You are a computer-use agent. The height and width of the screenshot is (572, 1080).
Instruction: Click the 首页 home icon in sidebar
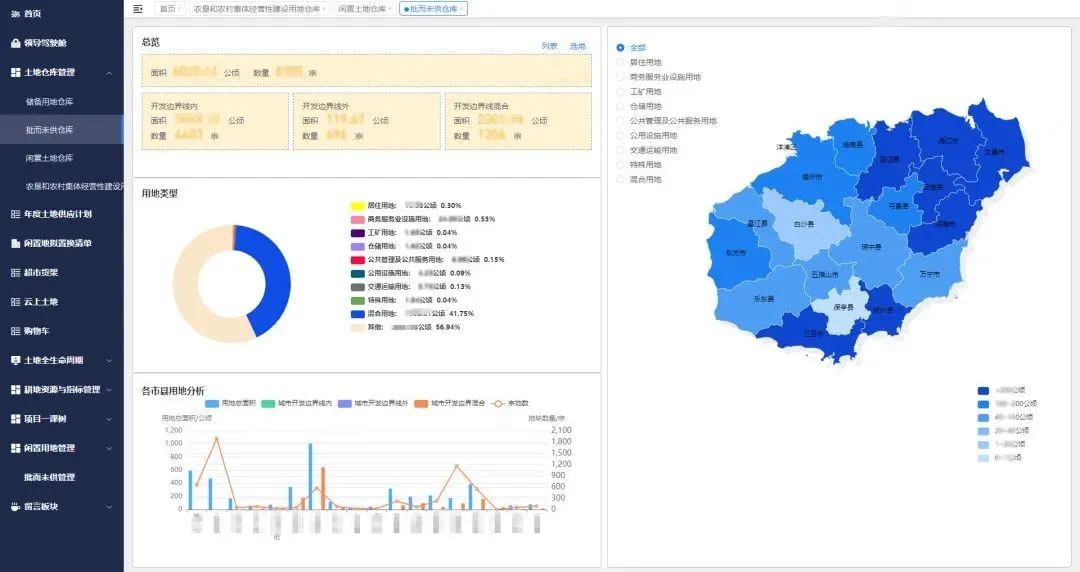[15, 14]
